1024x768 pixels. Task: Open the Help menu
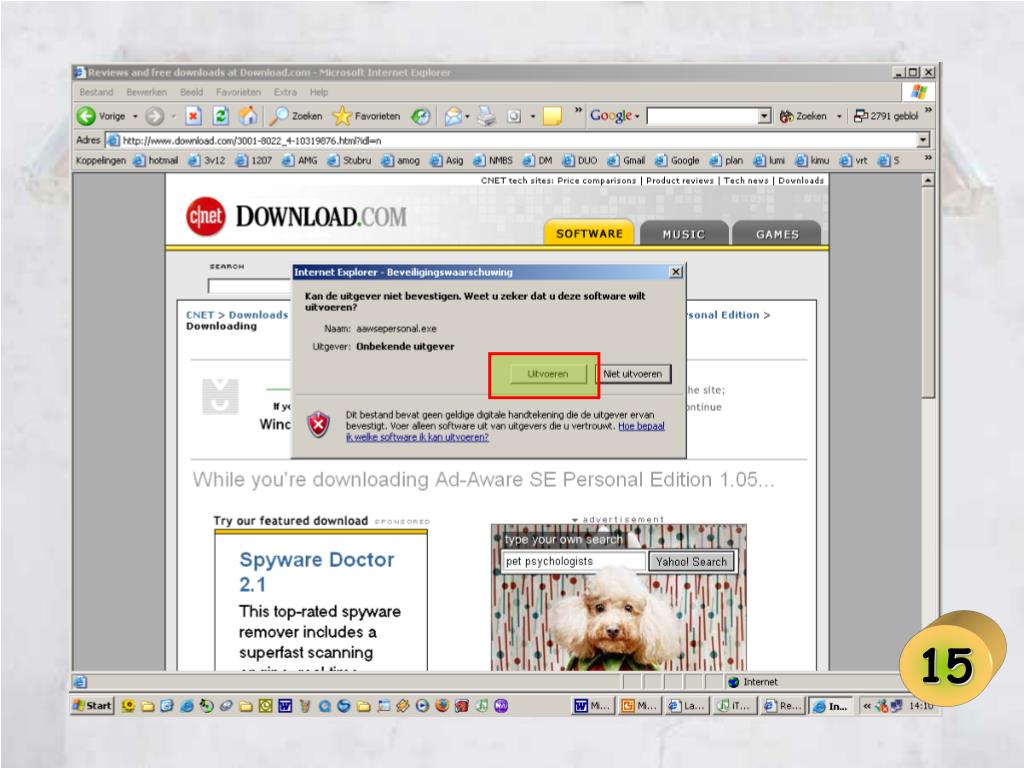point(319,92)
